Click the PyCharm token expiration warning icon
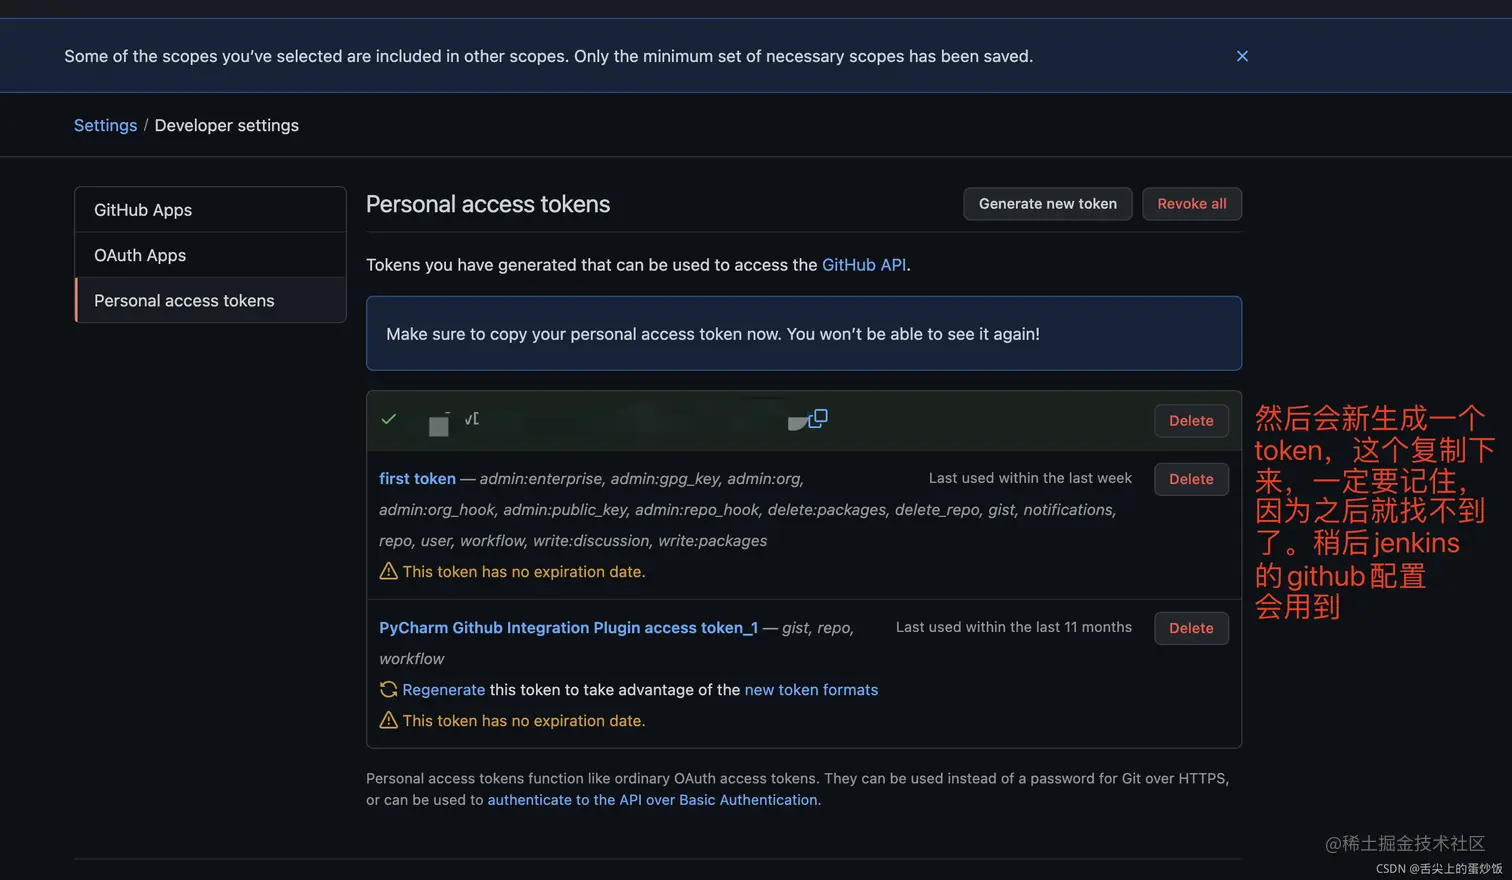Image resolution: width=1512 pixels, height=880 pixels. click(388, 720)
